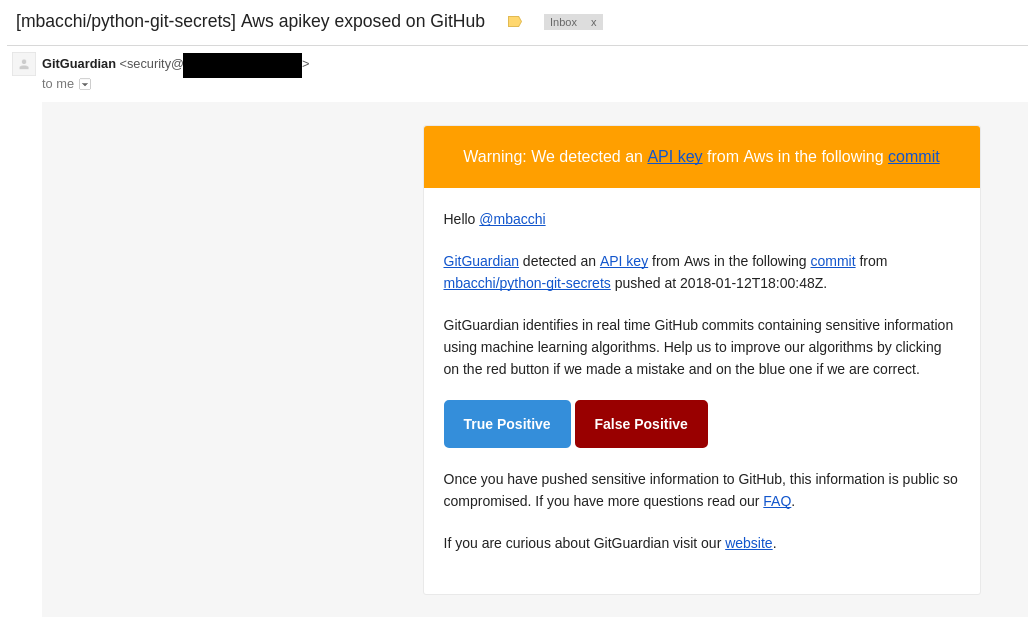This screenshot has width=1028, height=617.
Task: Open 'API key' link in orange banner
Action: coord(674,157)
